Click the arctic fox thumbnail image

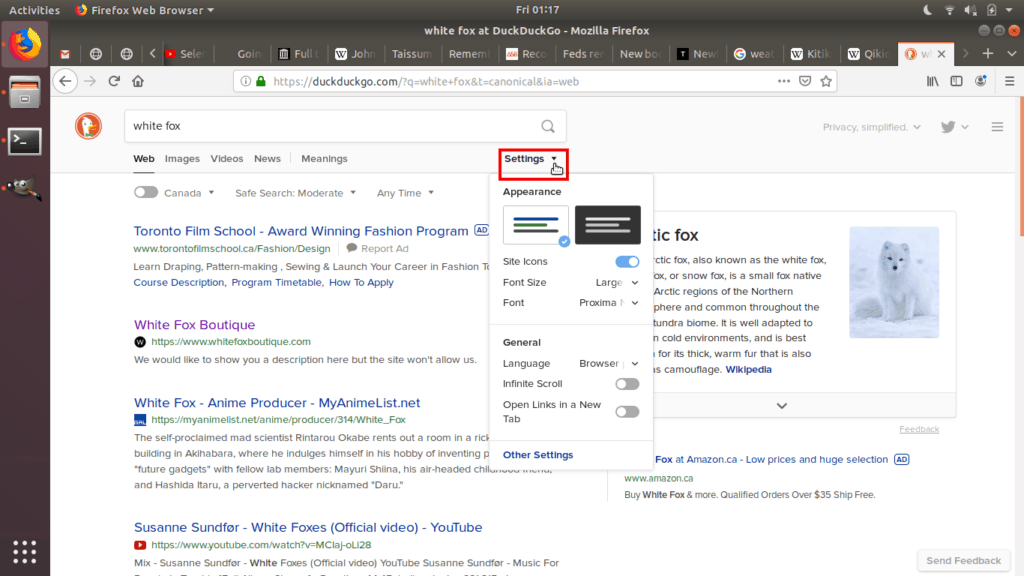click(894, 282)
